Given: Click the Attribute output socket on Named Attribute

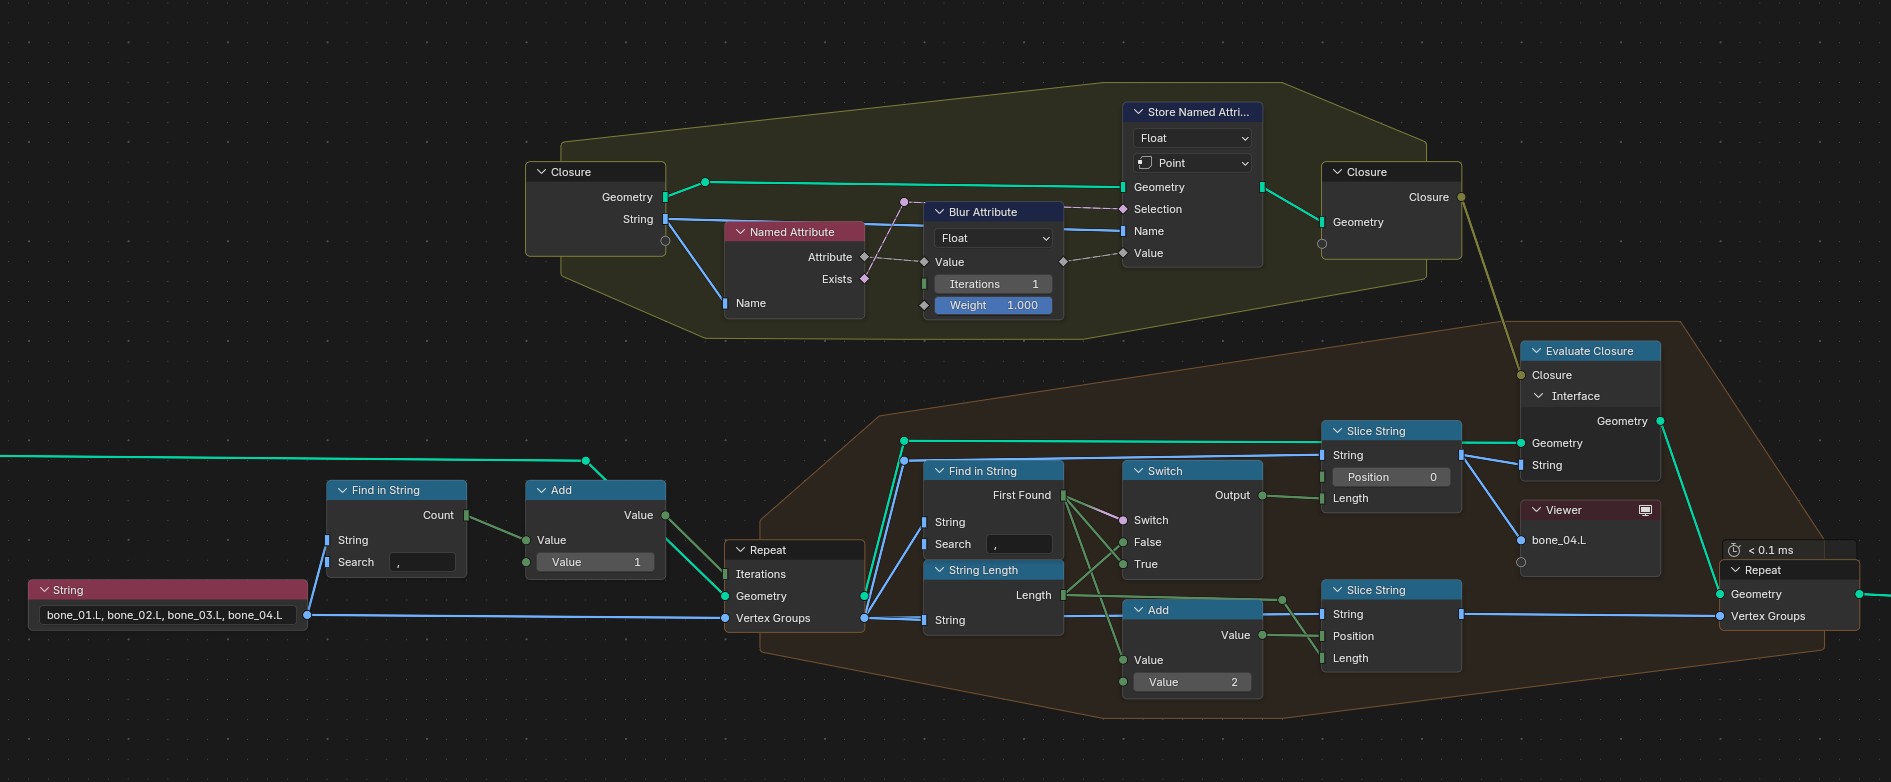Looking at the screenshot, I should [x=865, y=257].
